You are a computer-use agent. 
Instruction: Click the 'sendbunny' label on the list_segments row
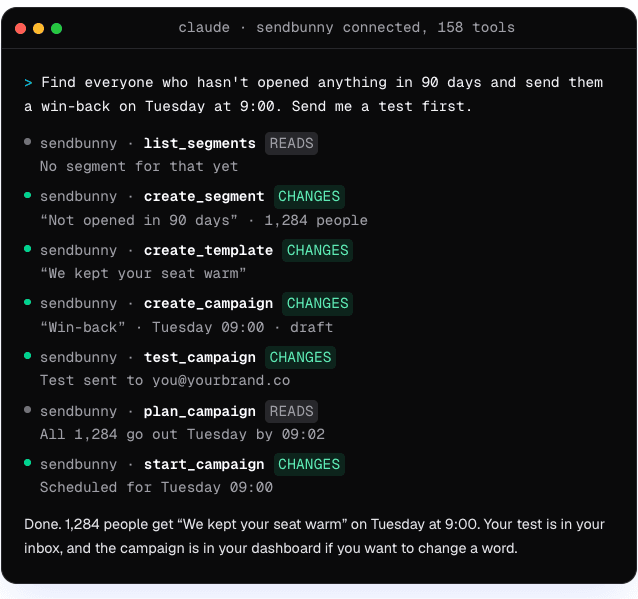(x=78, y=143)
